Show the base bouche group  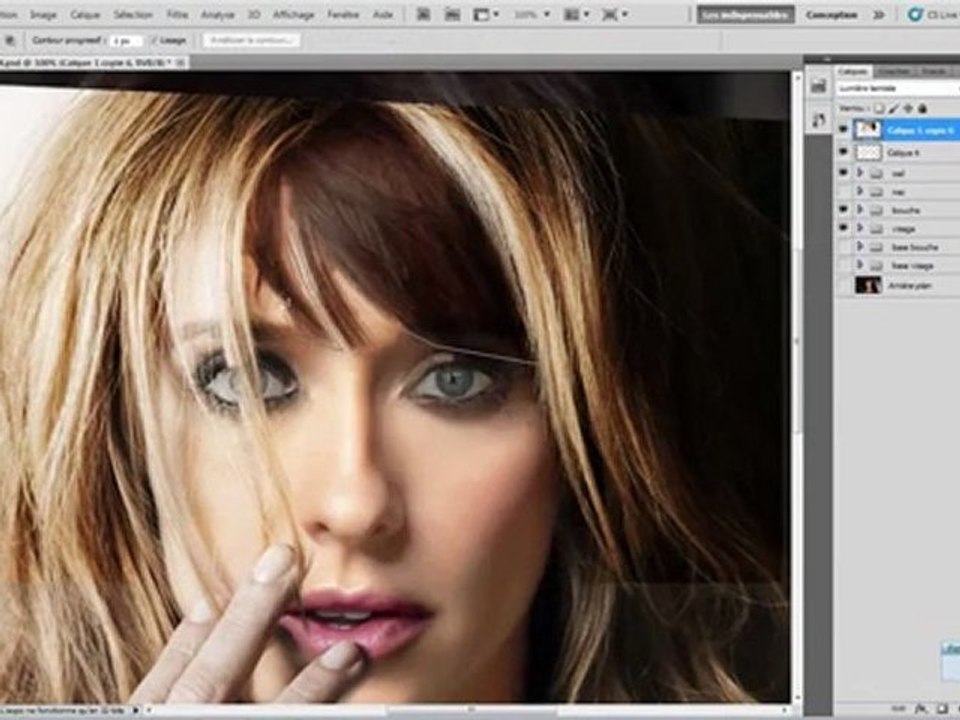(844, 247)
